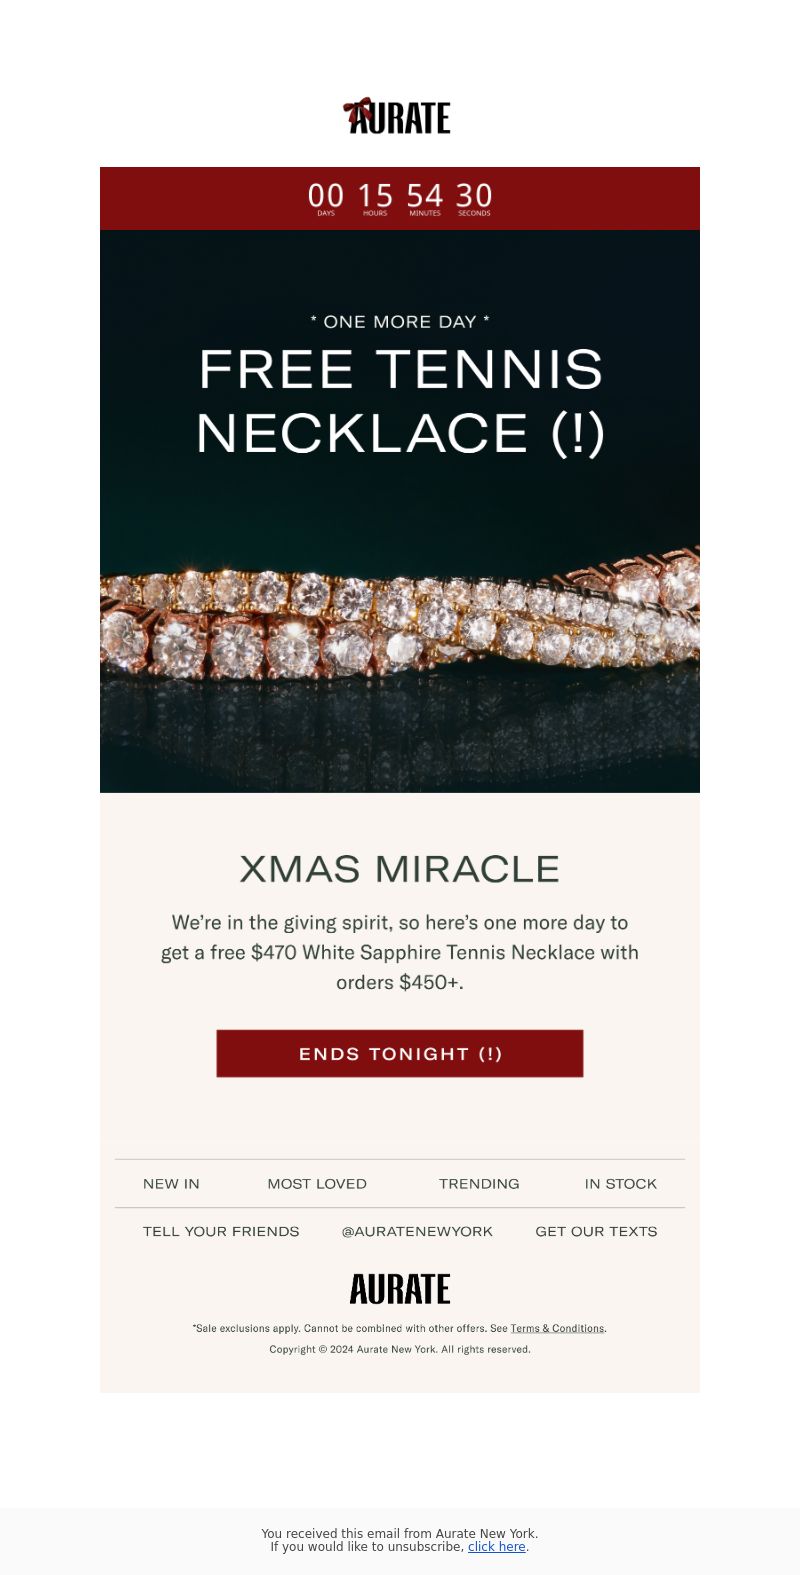Click the XMAS MIRACLE heading
Image resolution: width=800 pixels, height=1575 pixels.
pyautogui.click(x=400, y=869)
